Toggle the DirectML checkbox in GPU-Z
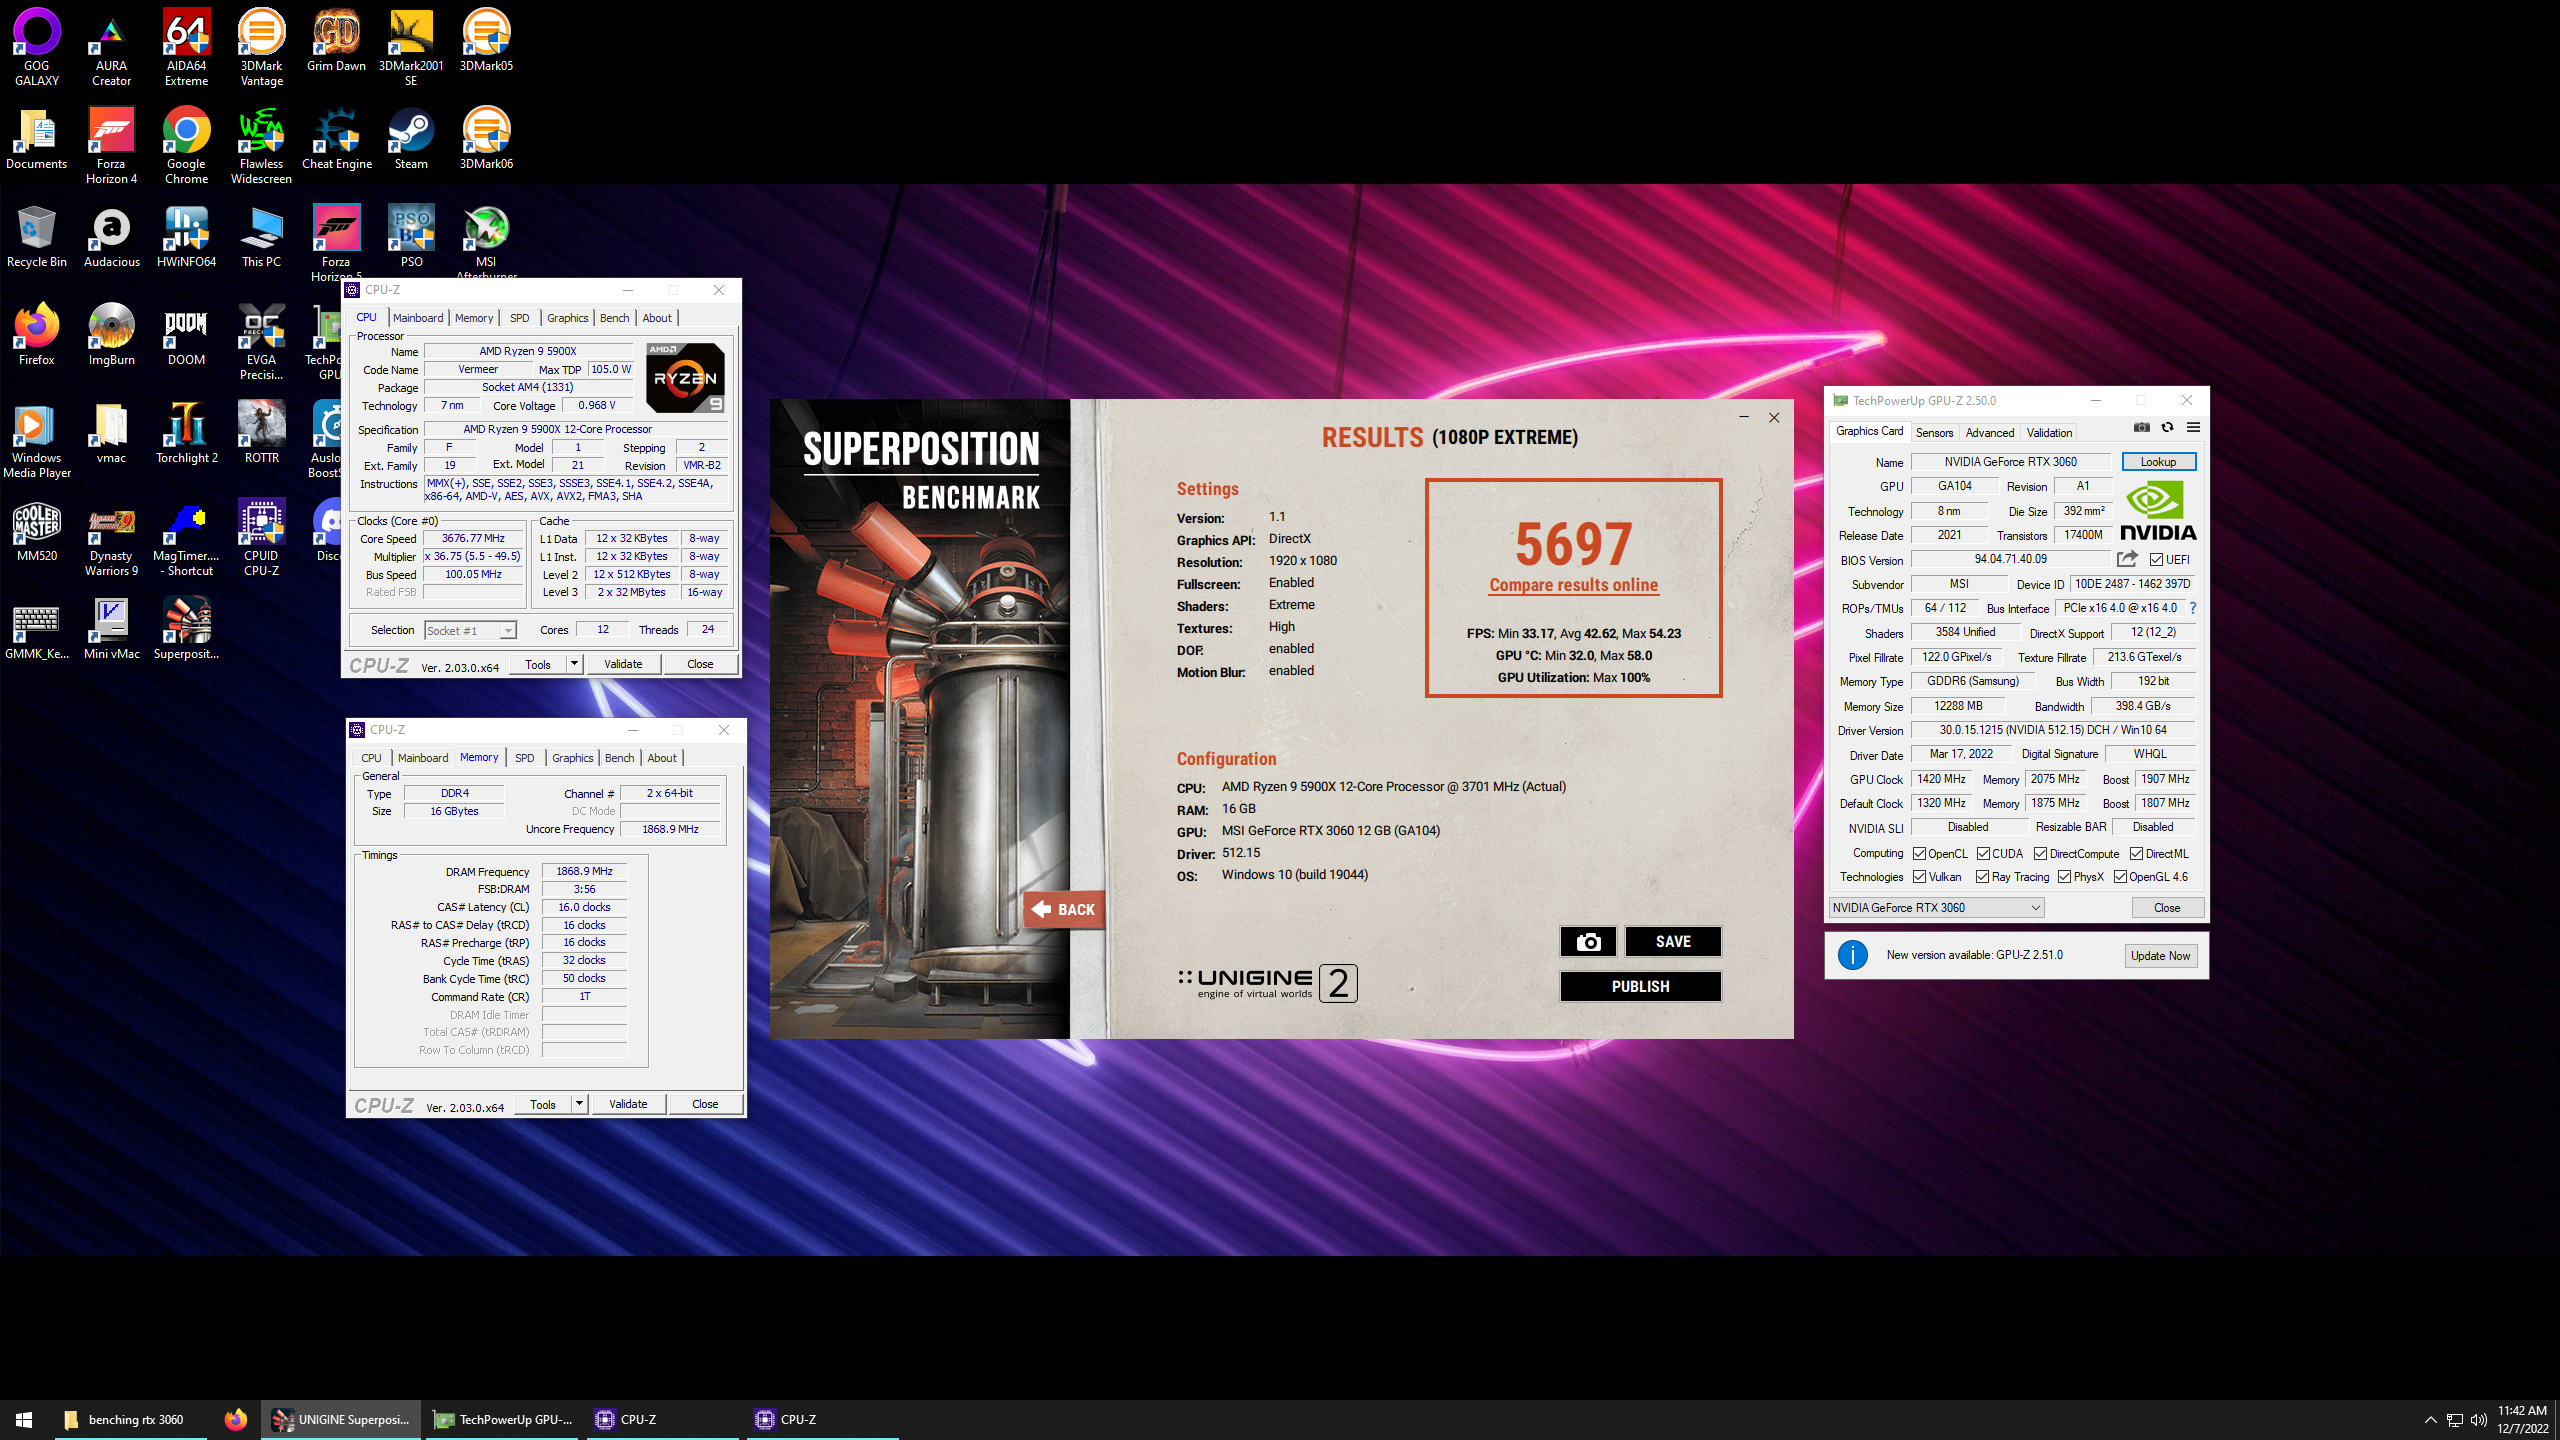 pyautogui.click(x=2136, y=854)
